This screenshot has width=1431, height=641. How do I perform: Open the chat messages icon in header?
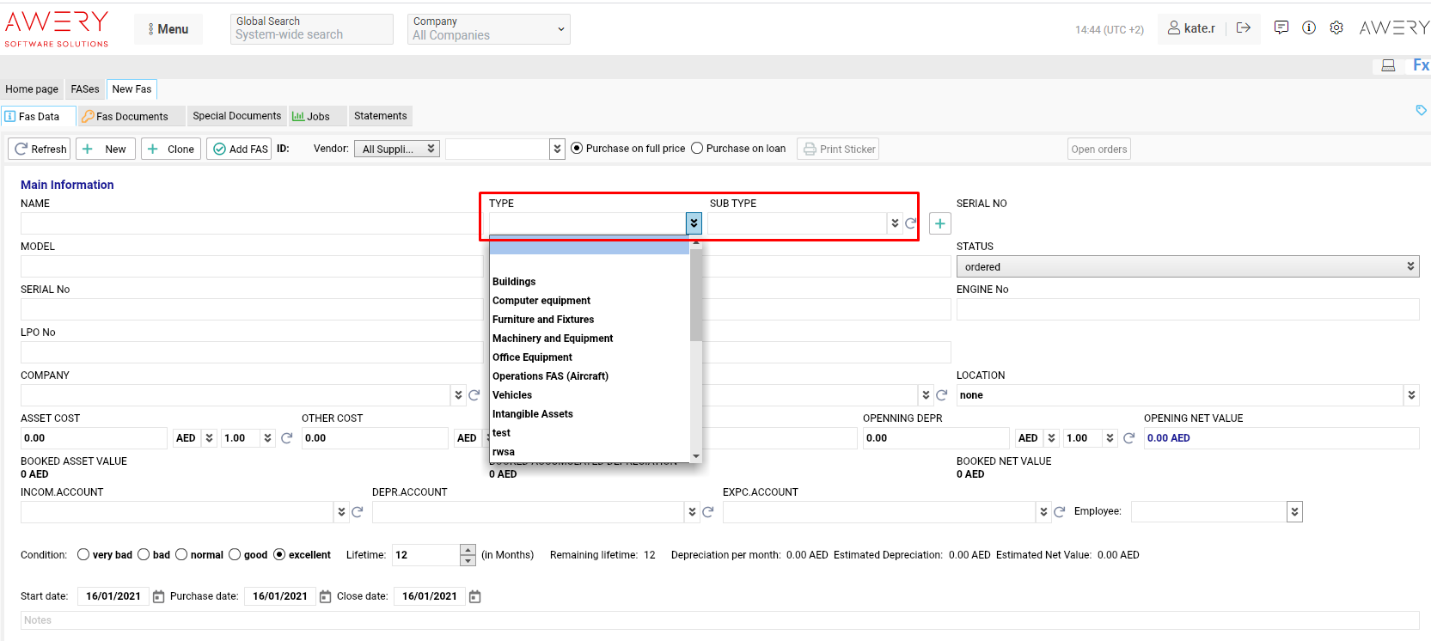[1281, 28]
